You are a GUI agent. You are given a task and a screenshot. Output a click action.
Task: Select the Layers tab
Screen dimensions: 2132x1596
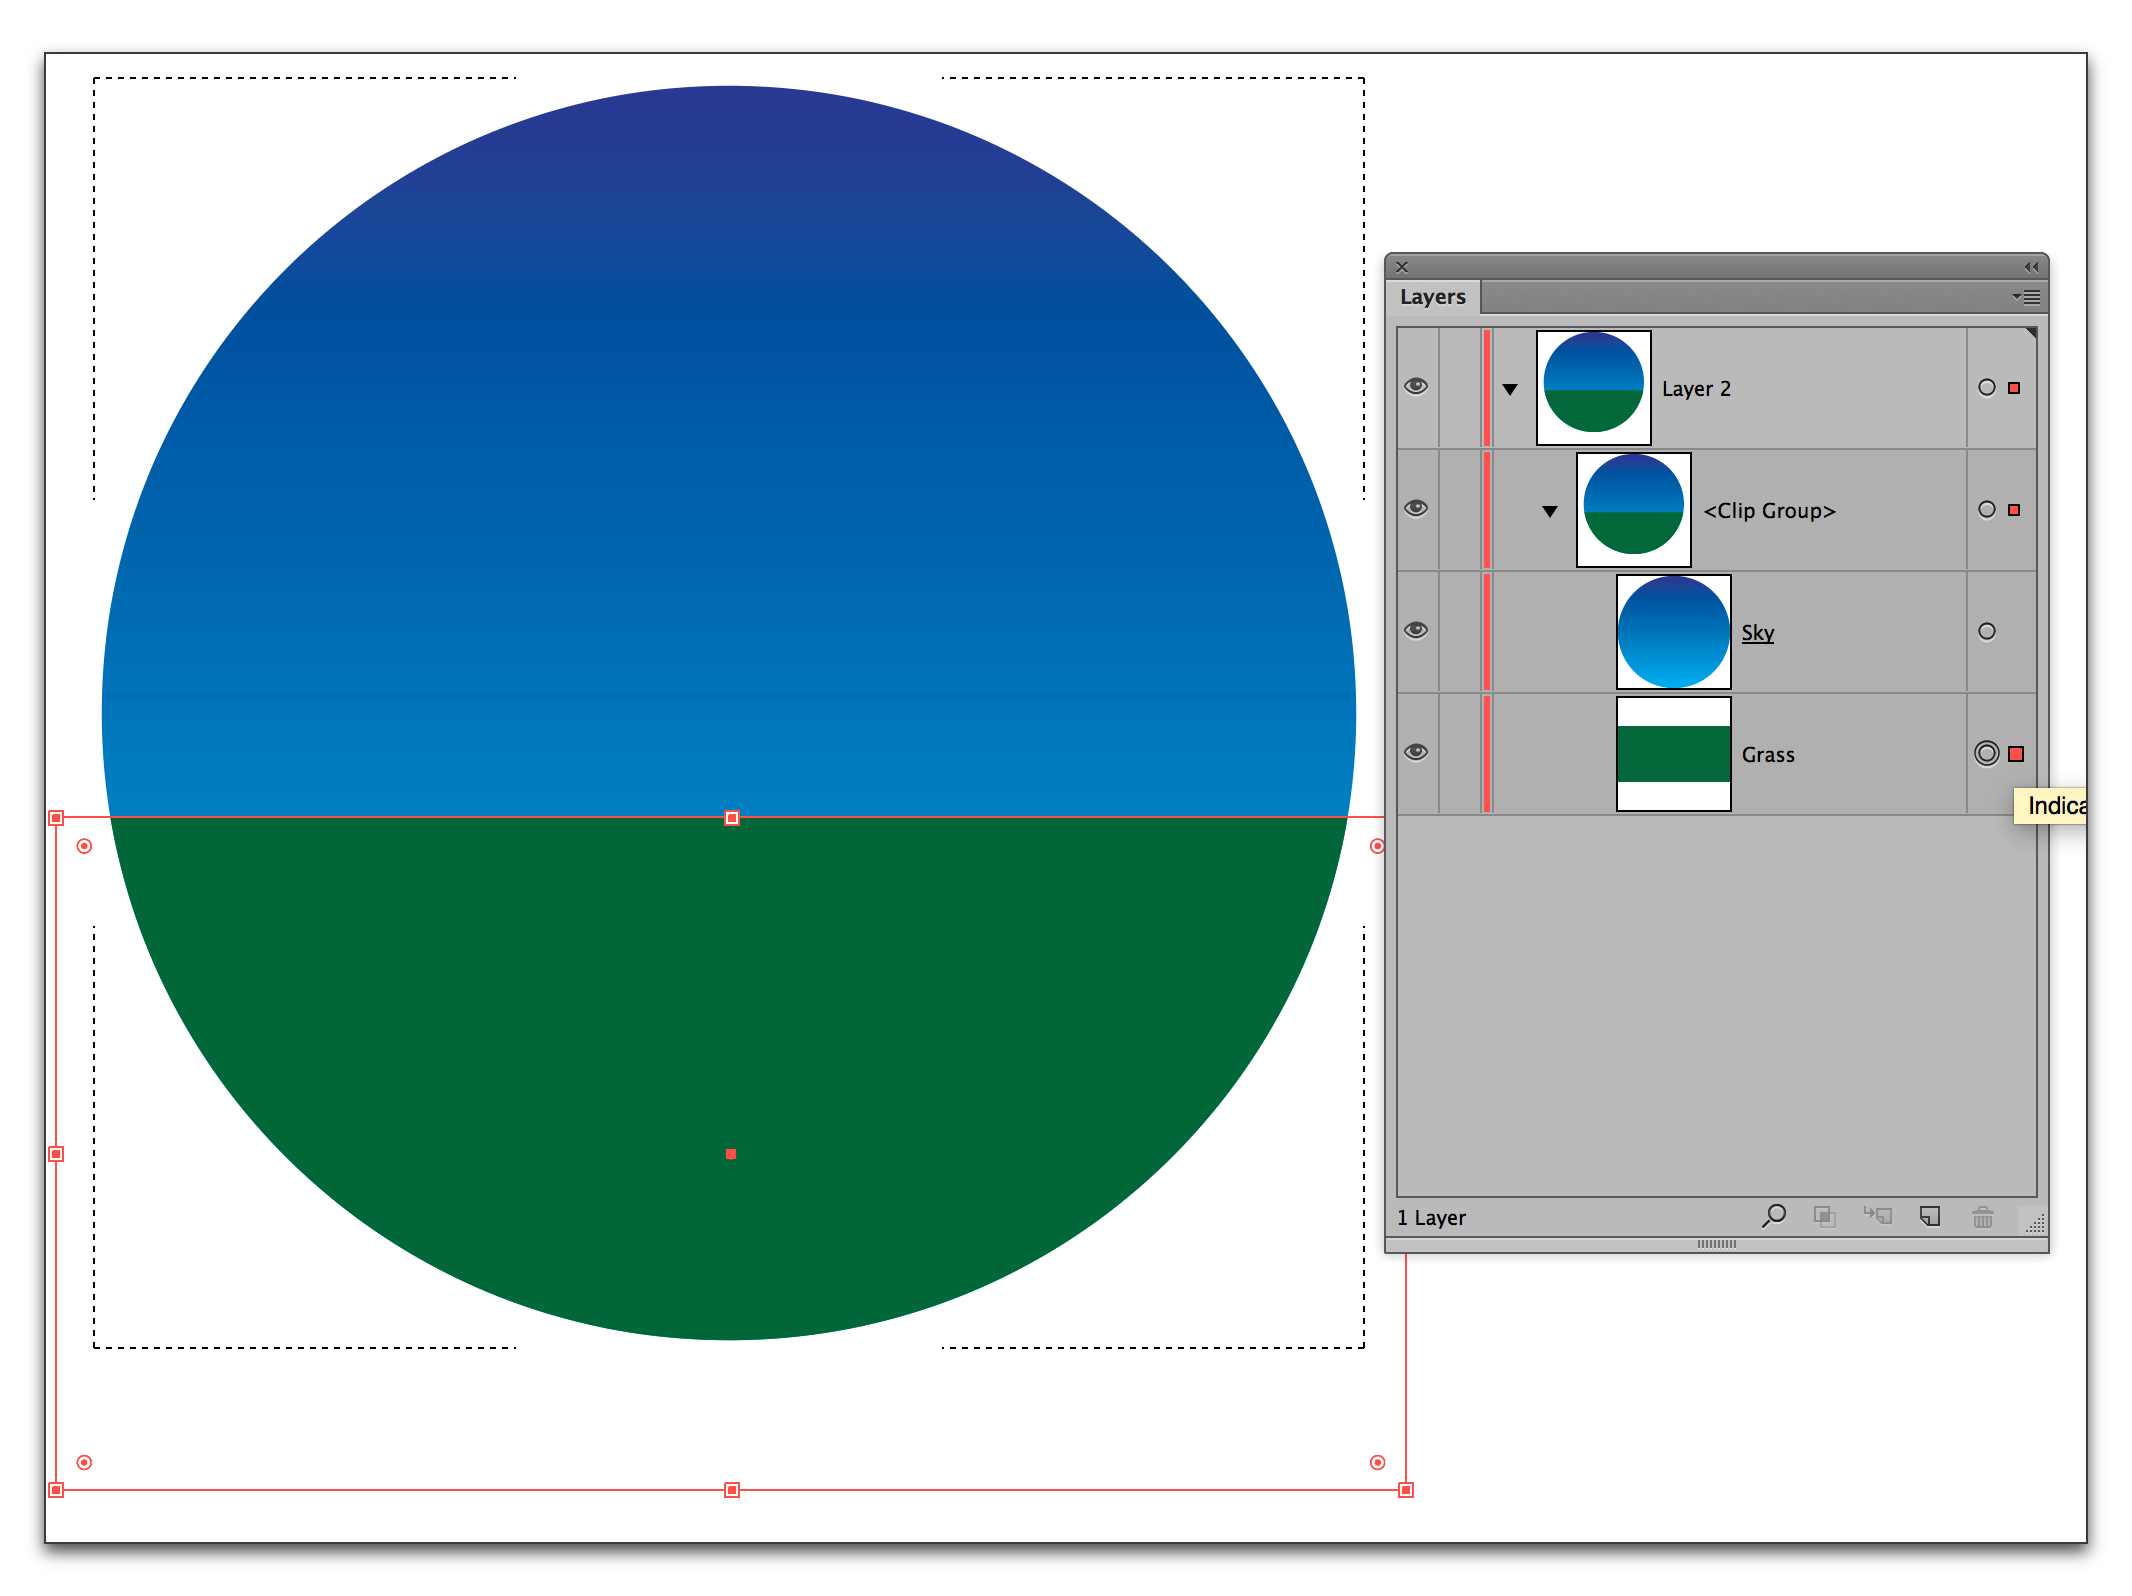1432,297
